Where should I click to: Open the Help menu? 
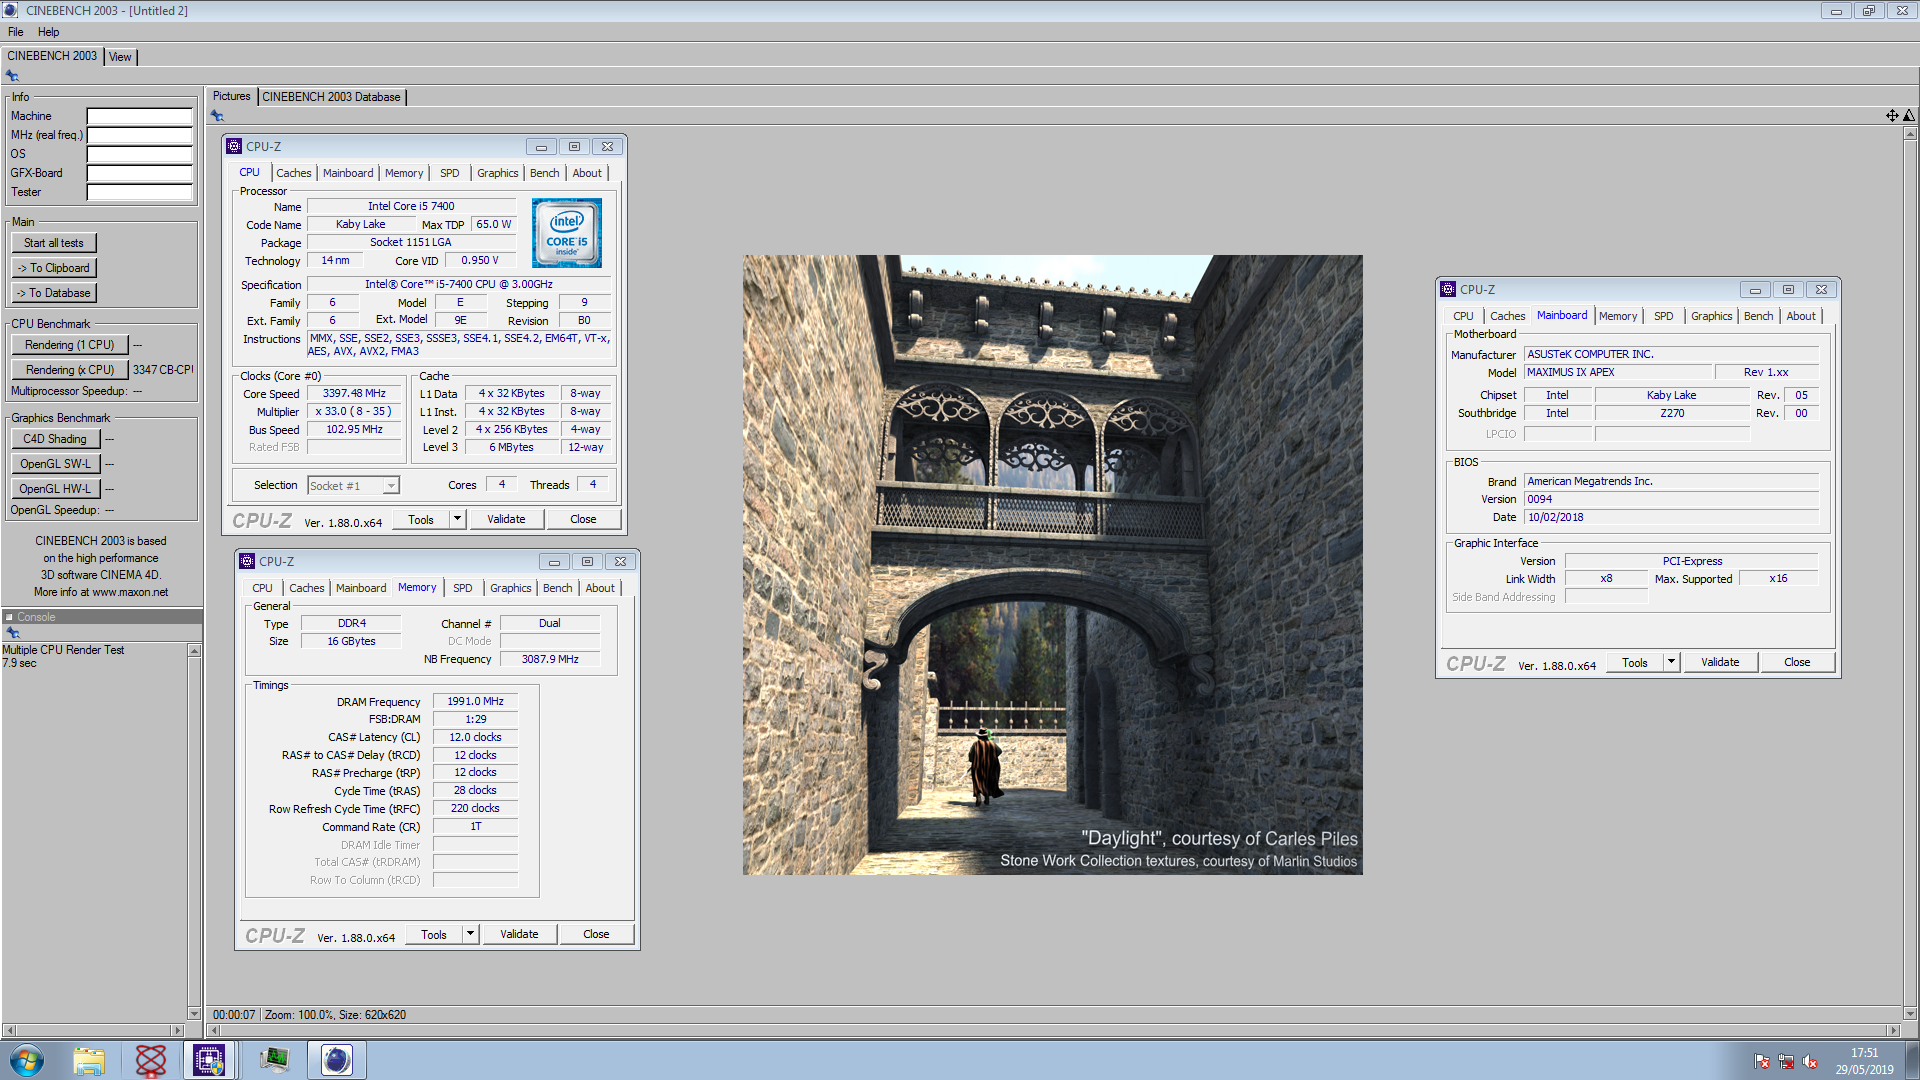point(48,32)
